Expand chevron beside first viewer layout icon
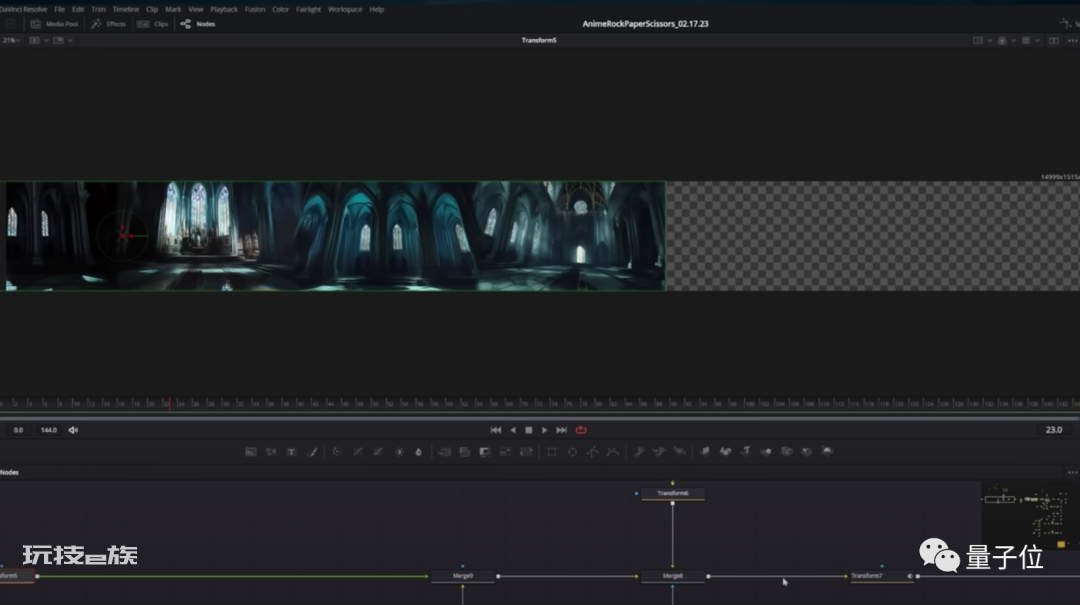The width and height of the screenshot is (1080, 605). click(x=46, y=41)
